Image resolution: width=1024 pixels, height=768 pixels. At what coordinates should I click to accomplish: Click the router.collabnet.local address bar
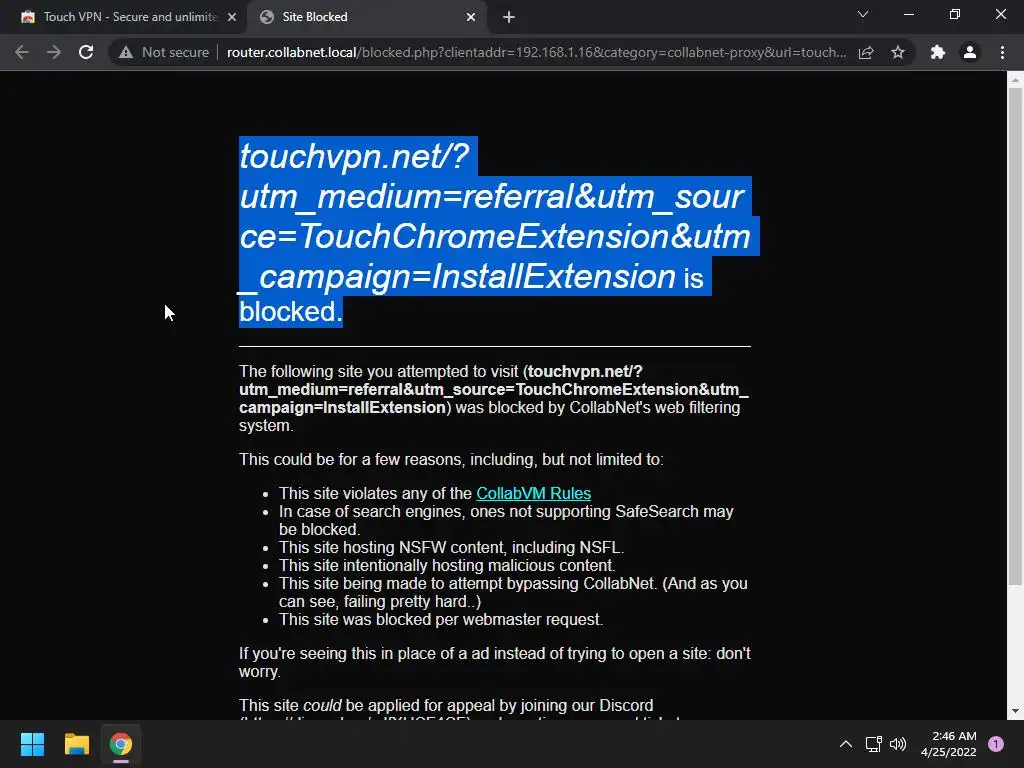click(x=537, y=52)
